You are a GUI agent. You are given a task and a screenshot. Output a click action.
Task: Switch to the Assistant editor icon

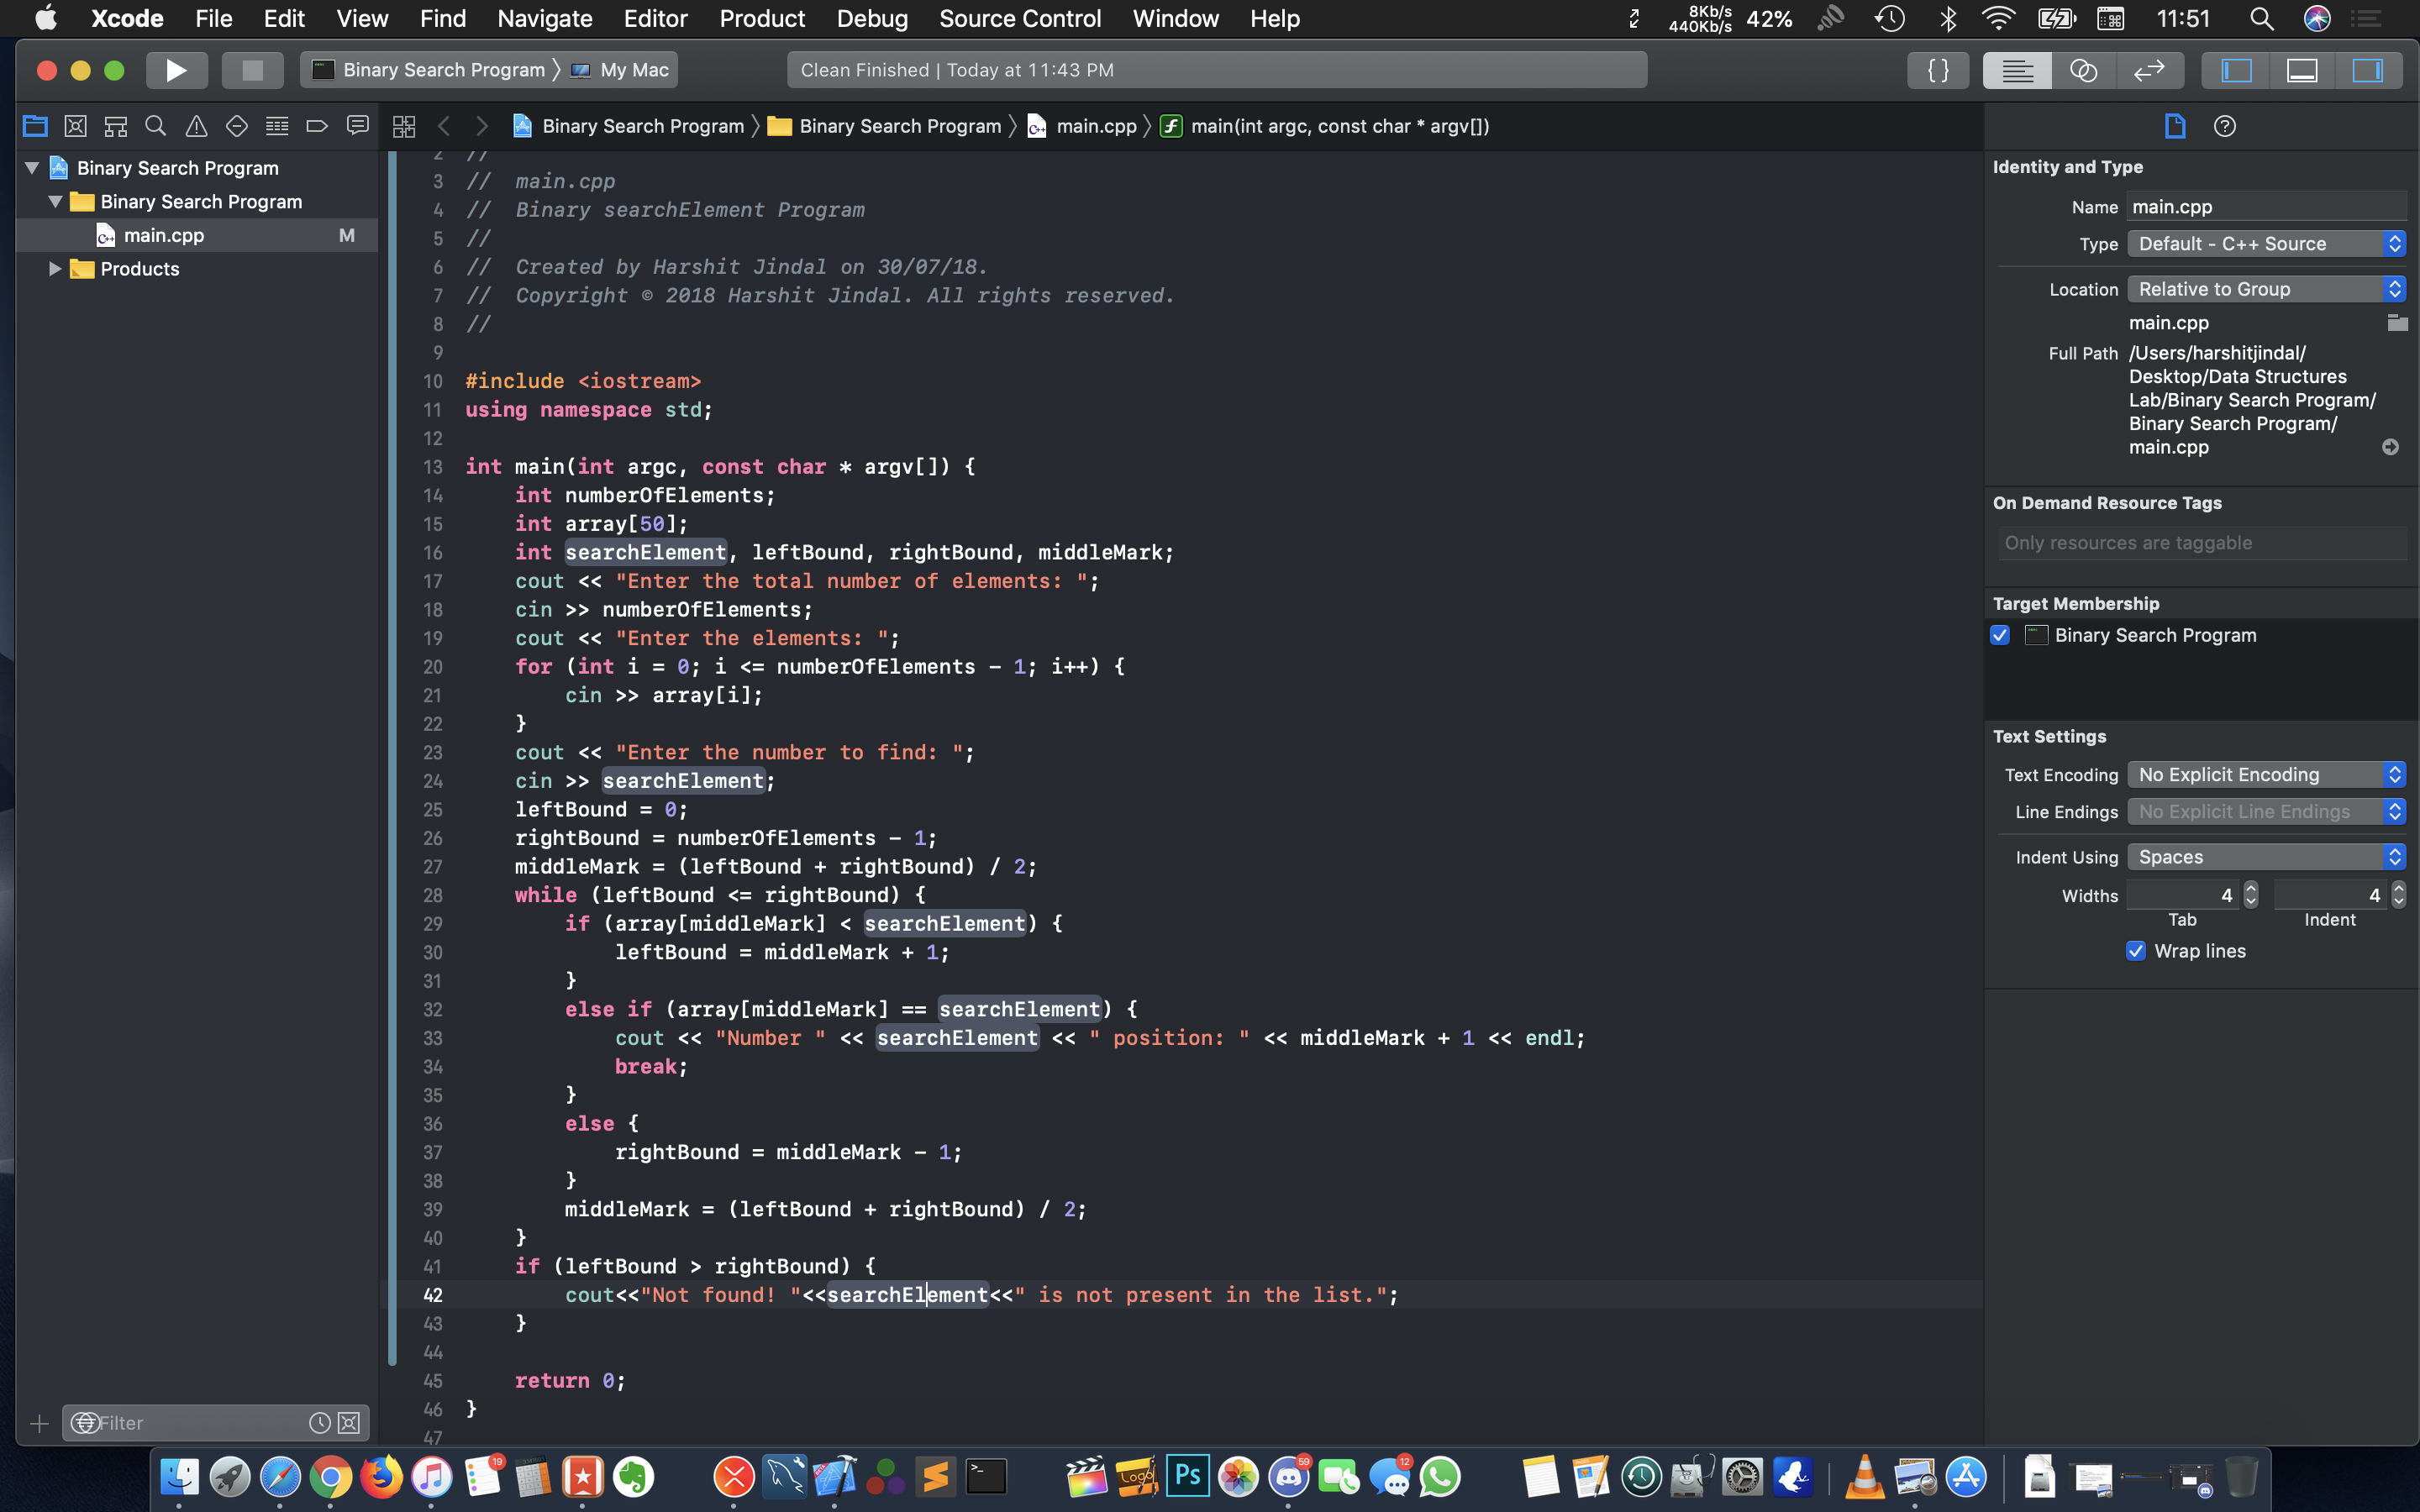2083,70
